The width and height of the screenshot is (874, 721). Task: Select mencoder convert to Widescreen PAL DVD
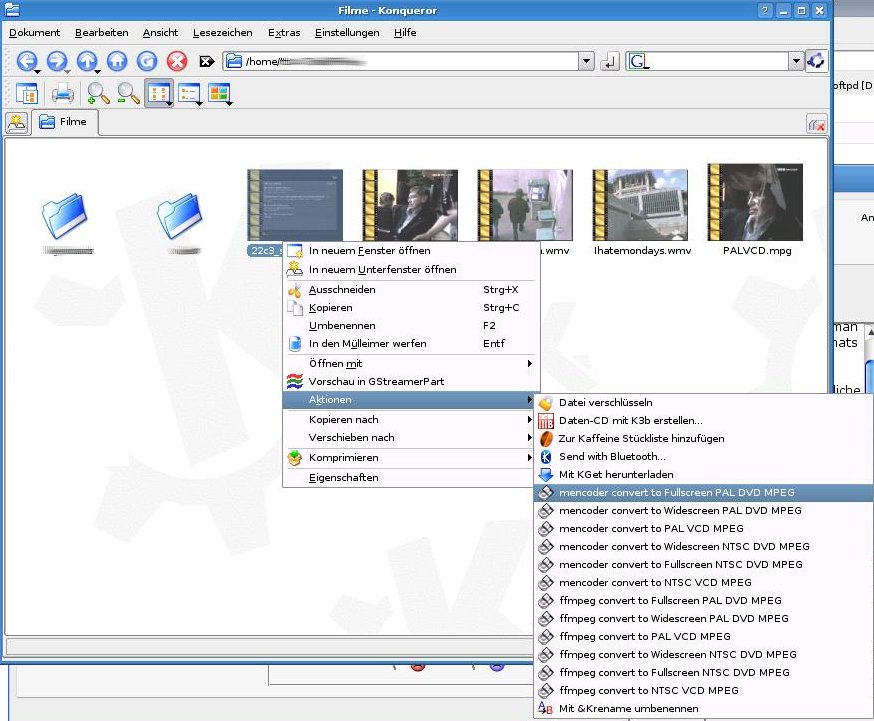[703, 510]
